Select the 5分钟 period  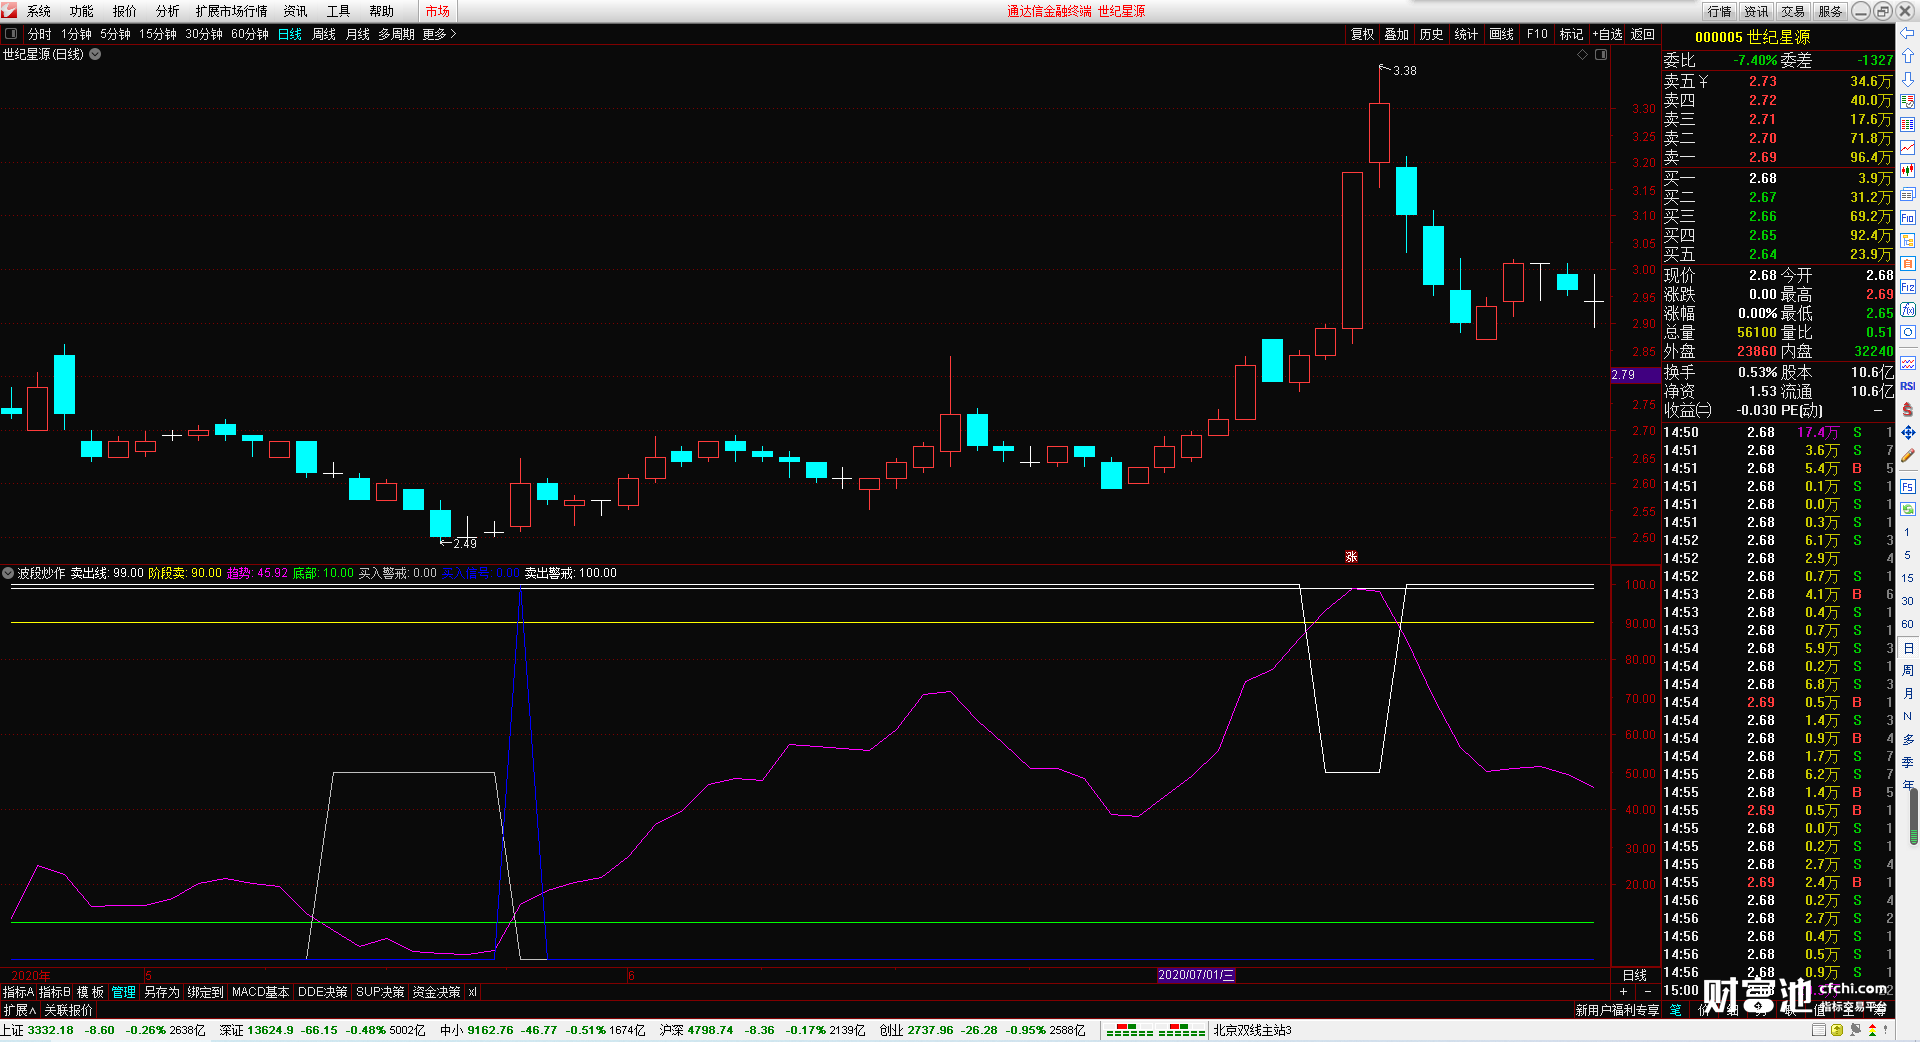coord(115,34)
